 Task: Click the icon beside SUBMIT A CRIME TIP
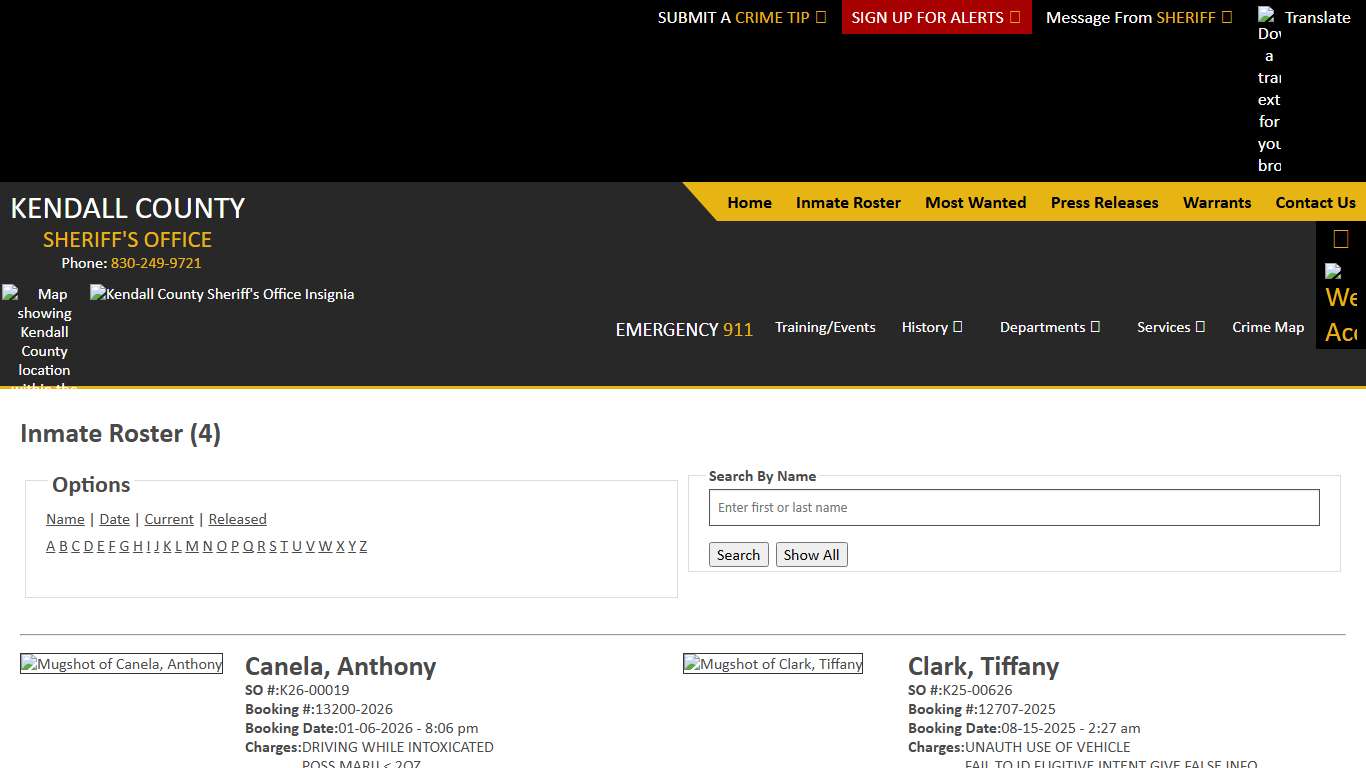821,17
